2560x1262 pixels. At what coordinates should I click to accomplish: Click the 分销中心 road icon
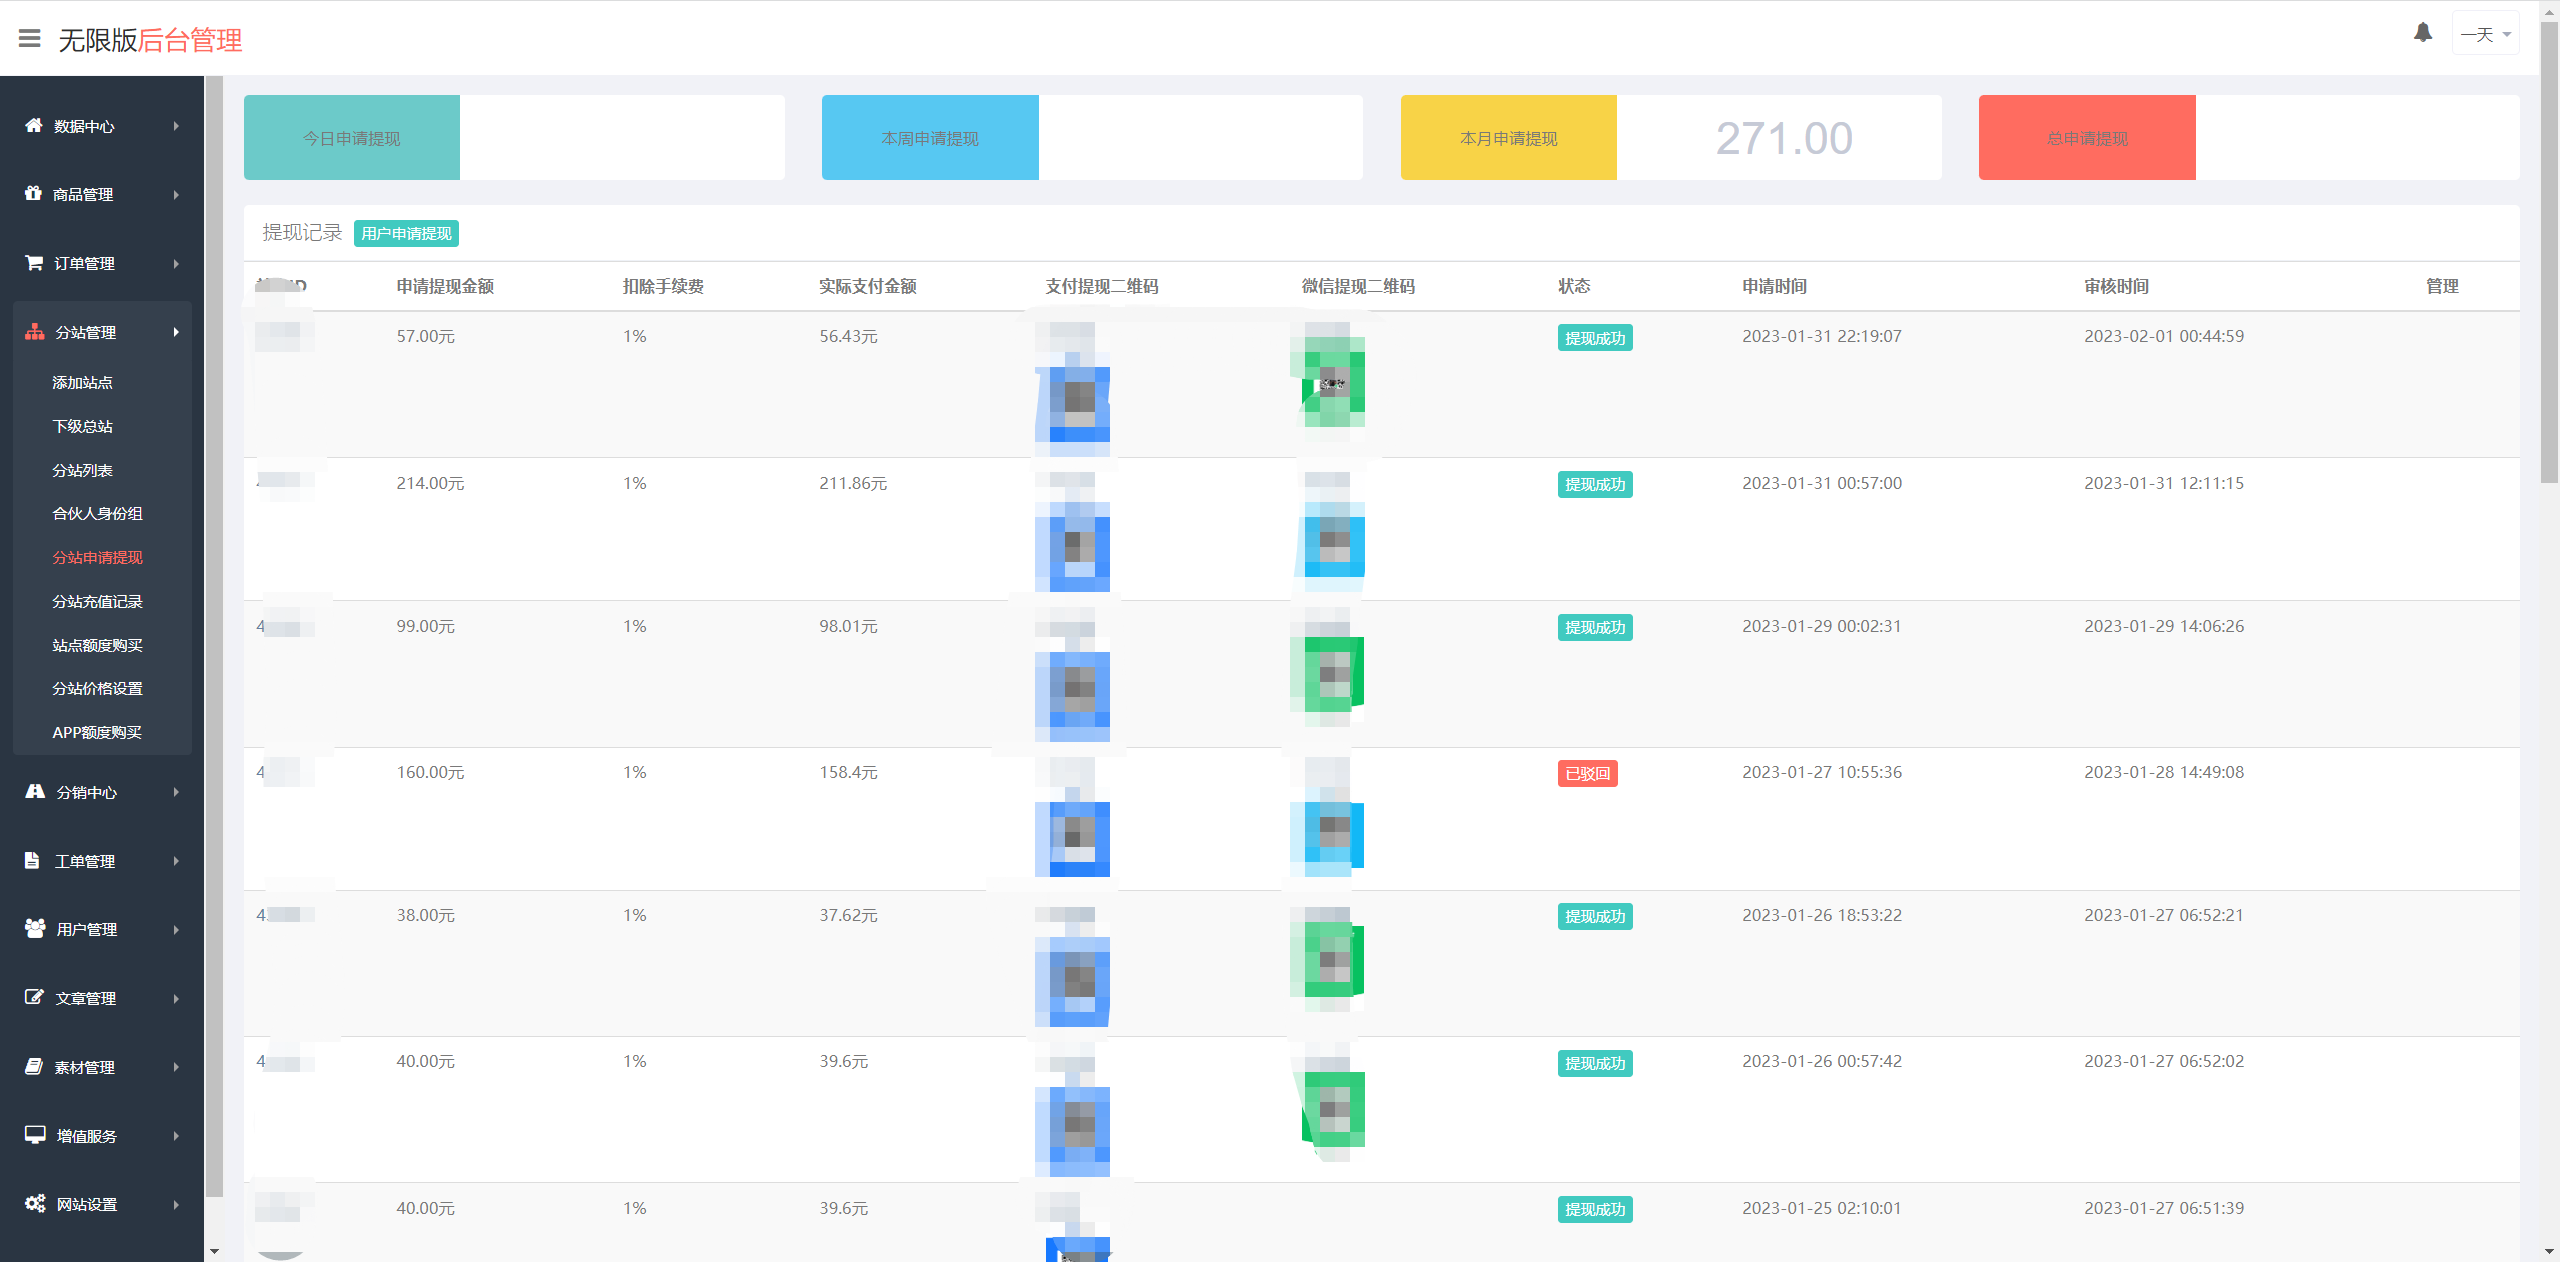tap(35, 791)
